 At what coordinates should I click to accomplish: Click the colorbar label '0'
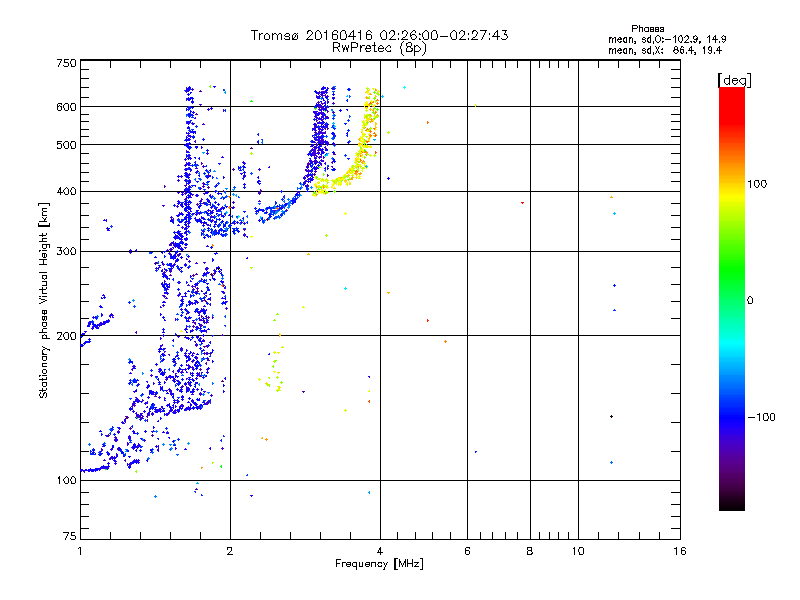click(750, 301)
